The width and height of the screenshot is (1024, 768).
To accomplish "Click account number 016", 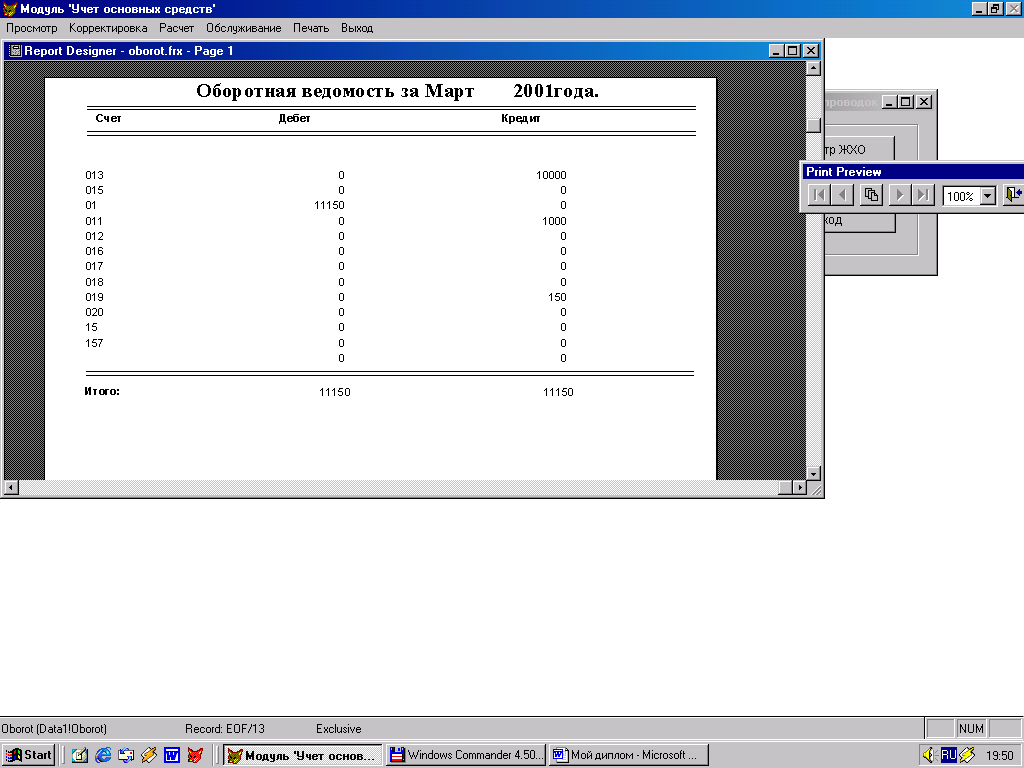I will [x=94, y=251].
